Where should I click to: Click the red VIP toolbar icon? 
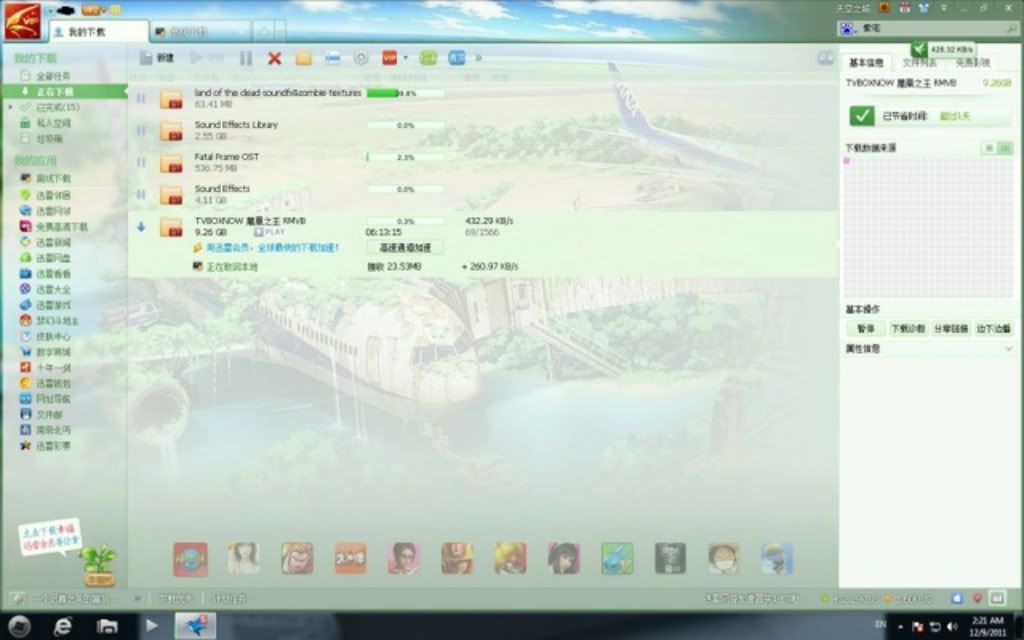pos(389,58)
